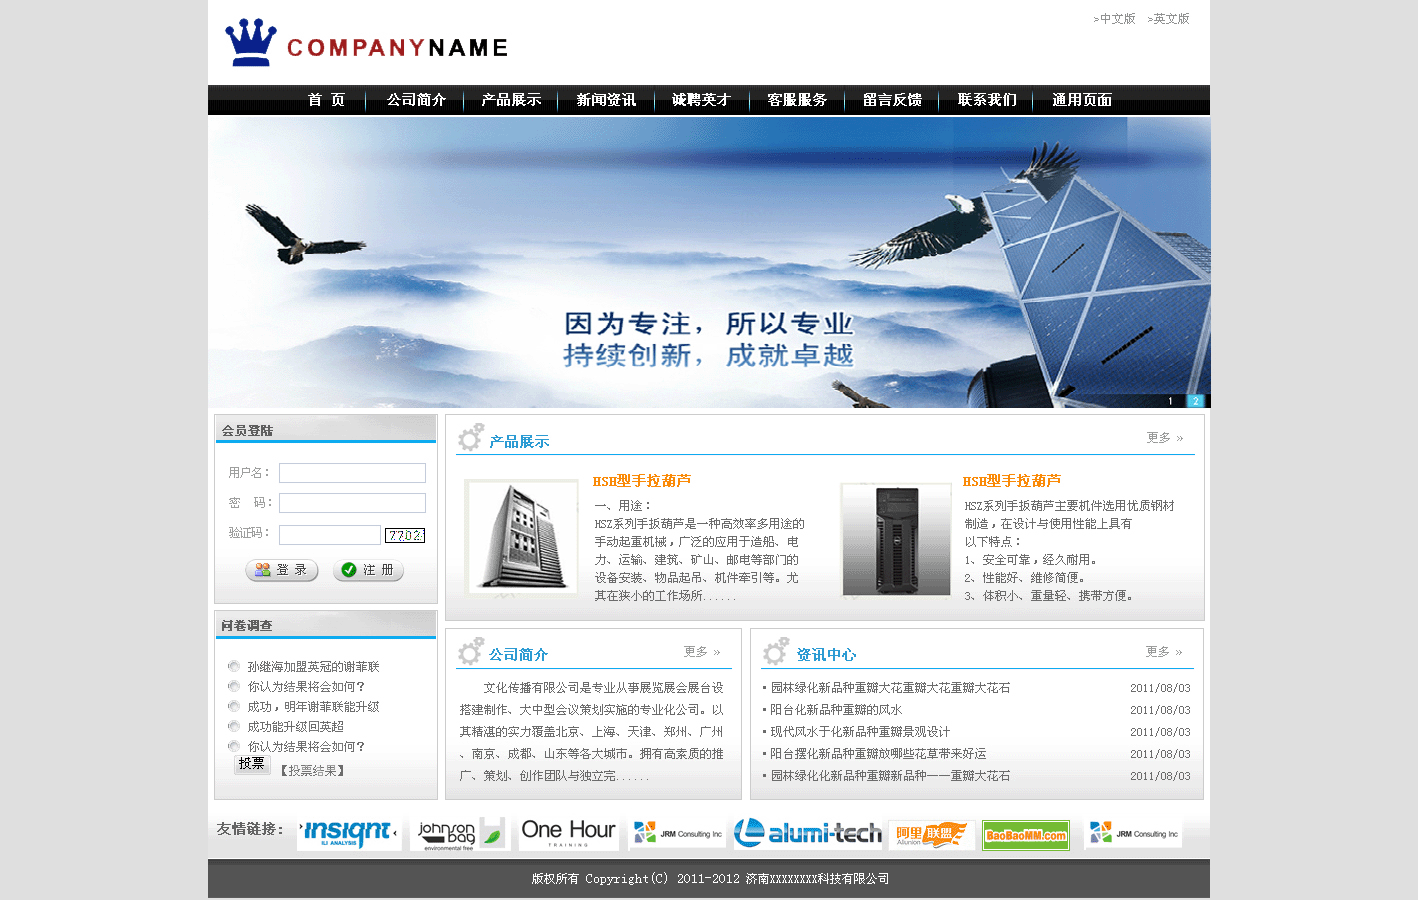The image size is (1418, 900).
Task: Expand 更多 in the 资讯中心 panel
Action: tap(1163, 652)
